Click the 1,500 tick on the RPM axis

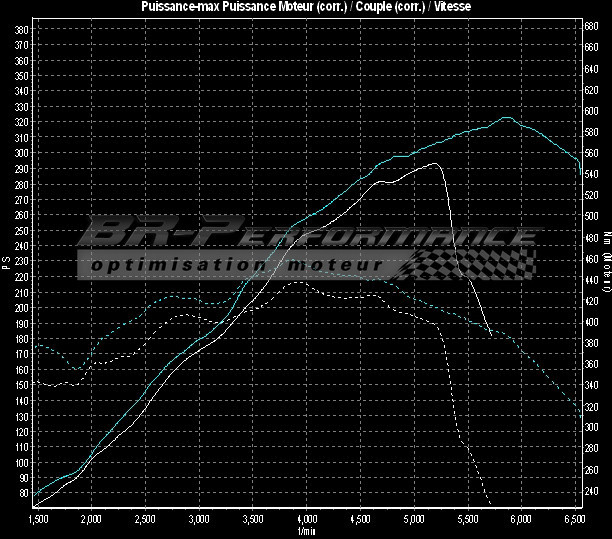(36, 520)
